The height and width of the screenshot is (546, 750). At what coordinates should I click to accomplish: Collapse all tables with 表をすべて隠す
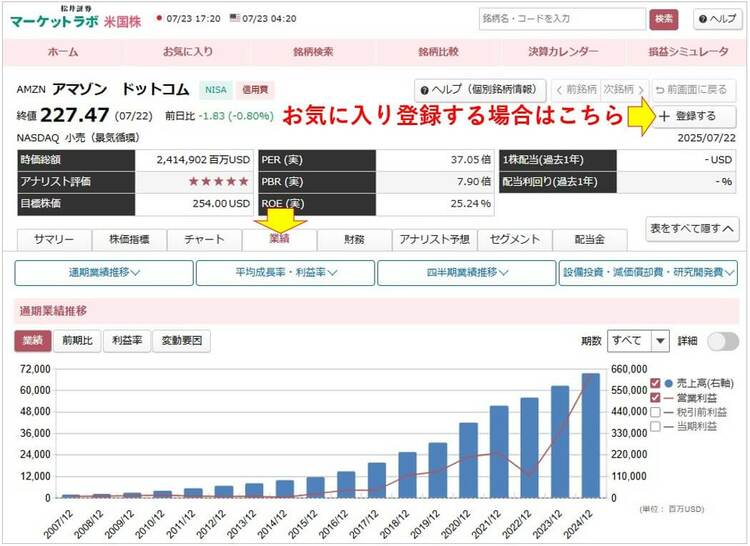(x=692, y=229)
